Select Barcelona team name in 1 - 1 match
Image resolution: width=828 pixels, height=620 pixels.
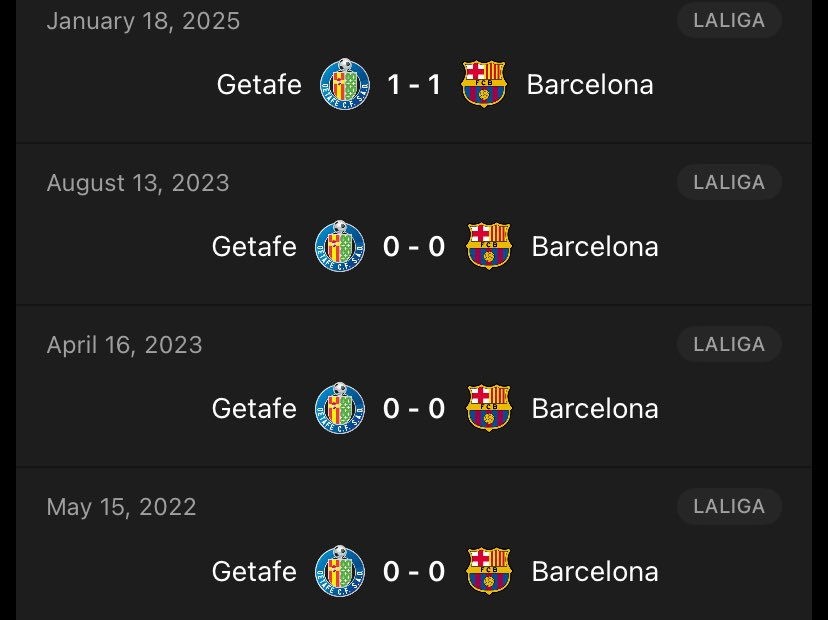590,84
